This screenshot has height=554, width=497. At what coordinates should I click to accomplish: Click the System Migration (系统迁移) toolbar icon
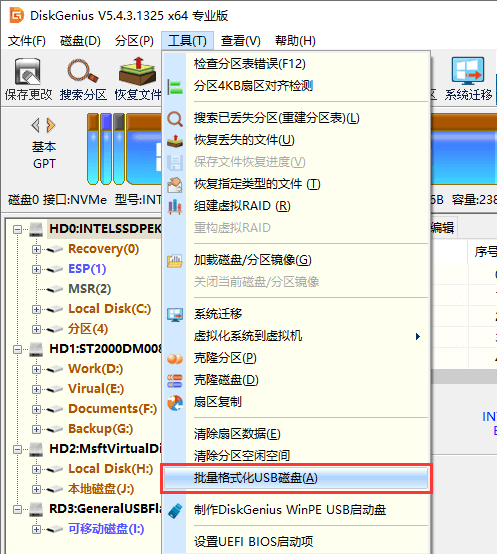click(x=468, y=71)
